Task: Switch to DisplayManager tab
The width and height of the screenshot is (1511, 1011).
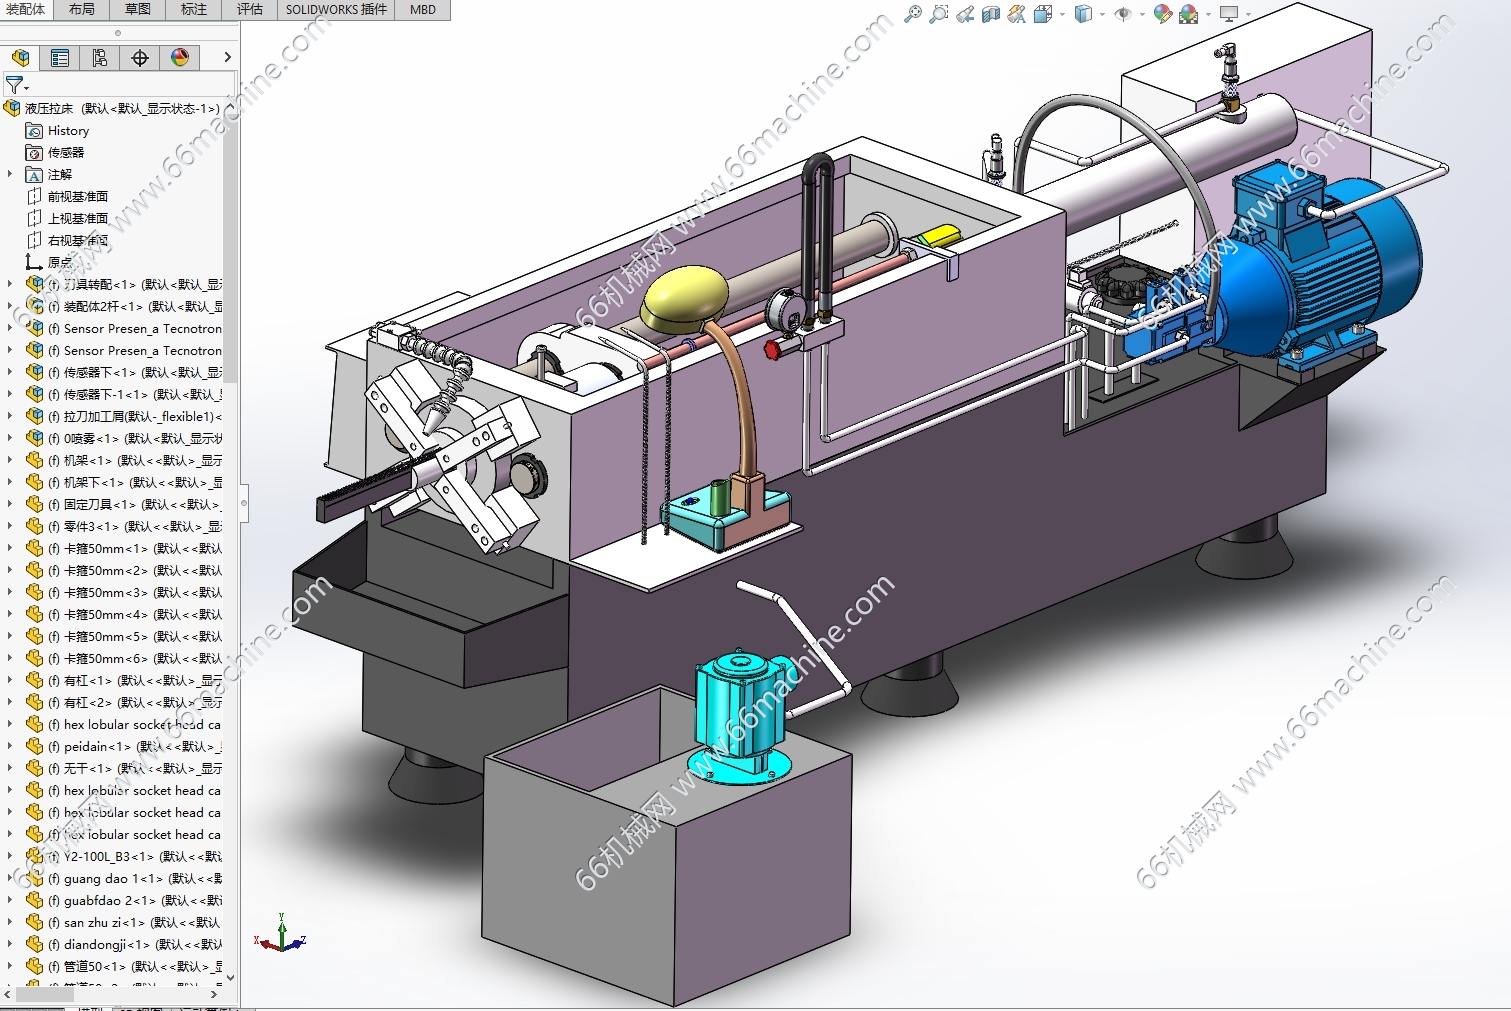Action: (x=180, y=57)
